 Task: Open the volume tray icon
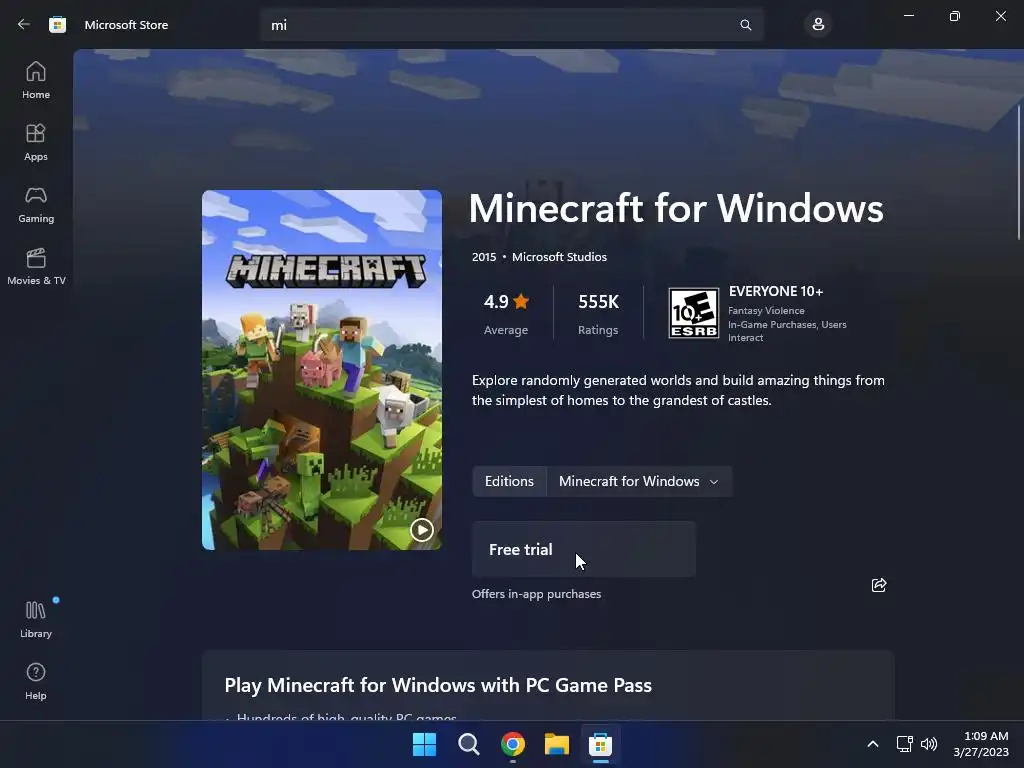click(x=929, y=744)
